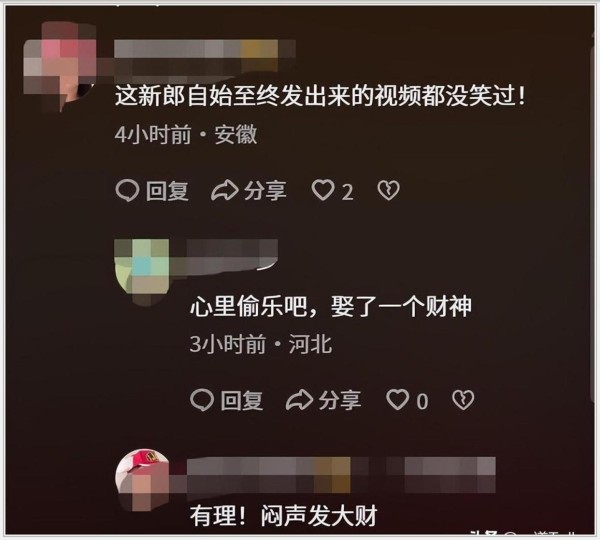Like the Anhui comment with the heart icon
600x540 pixels.
tap(323, 190)
